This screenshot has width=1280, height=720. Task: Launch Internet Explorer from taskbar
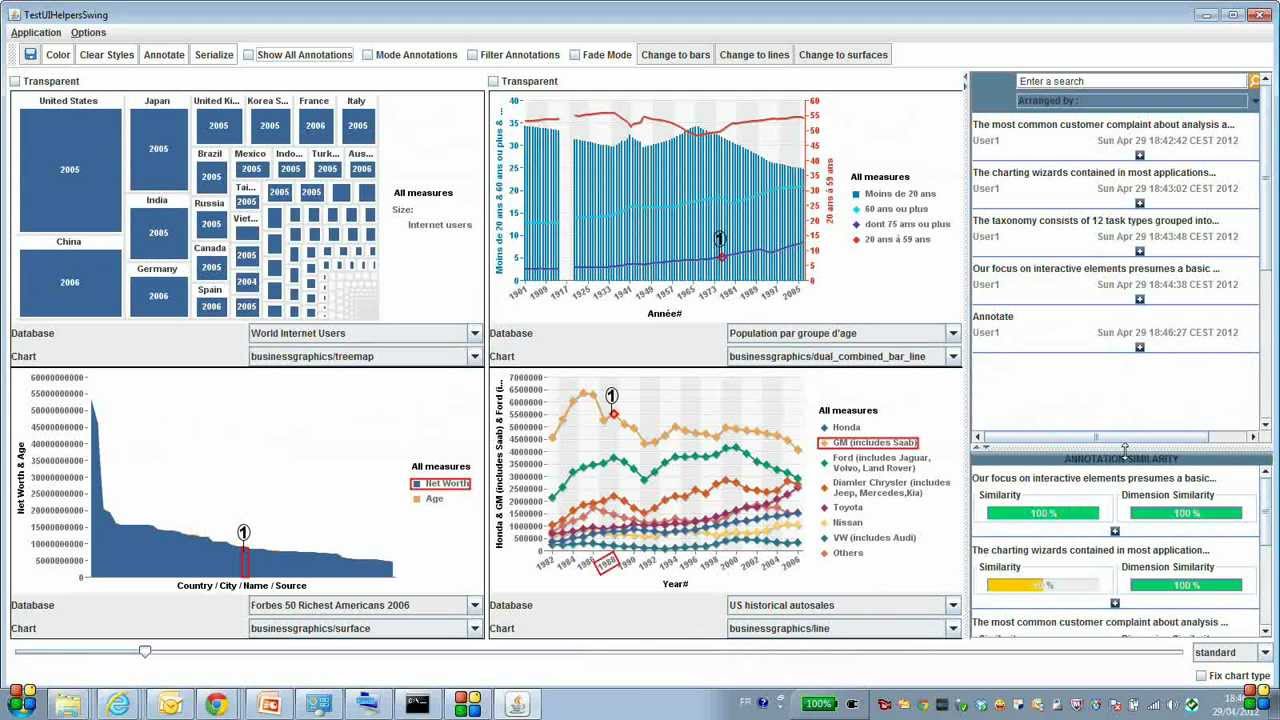tap(118, 704)
